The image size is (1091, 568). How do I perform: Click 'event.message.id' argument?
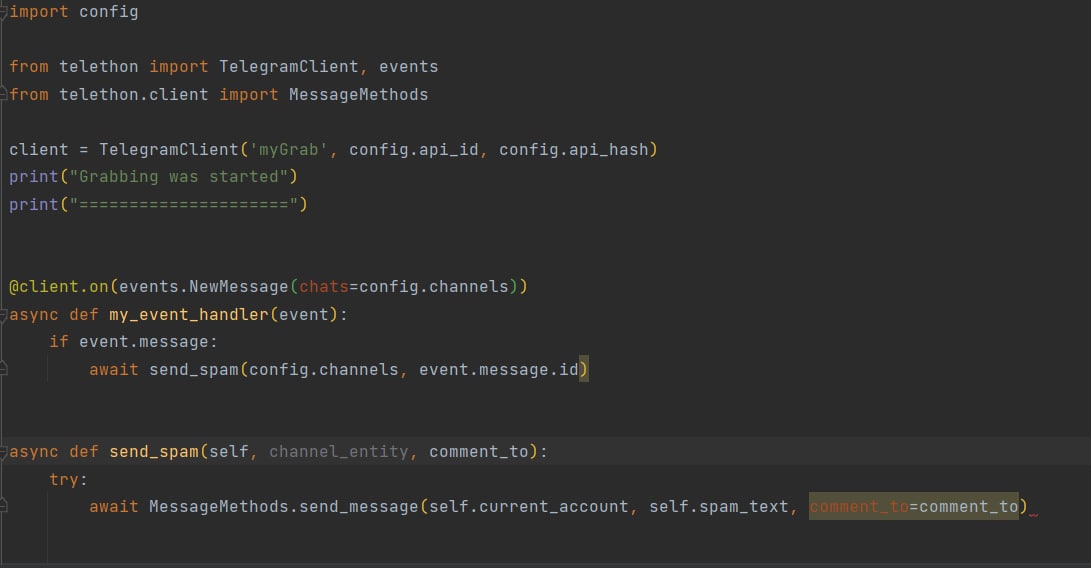[x=498, y=370]
